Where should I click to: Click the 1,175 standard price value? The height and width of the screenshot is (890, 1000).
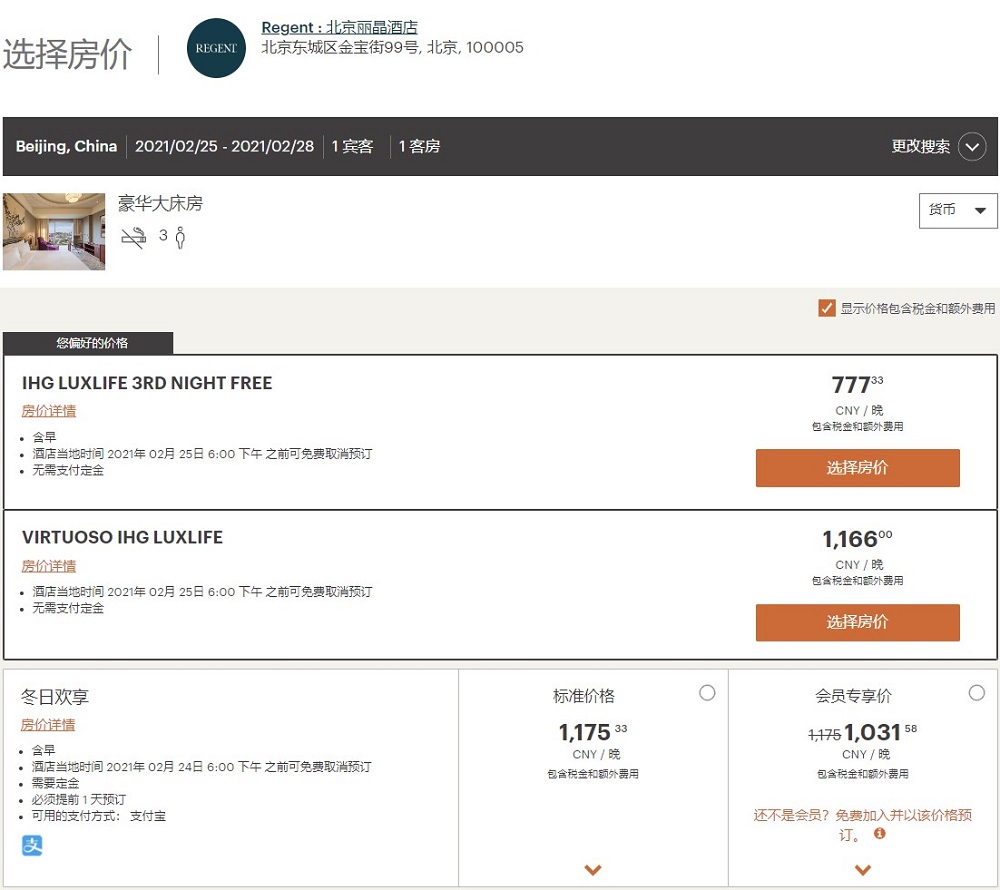[x=593, y=732]
